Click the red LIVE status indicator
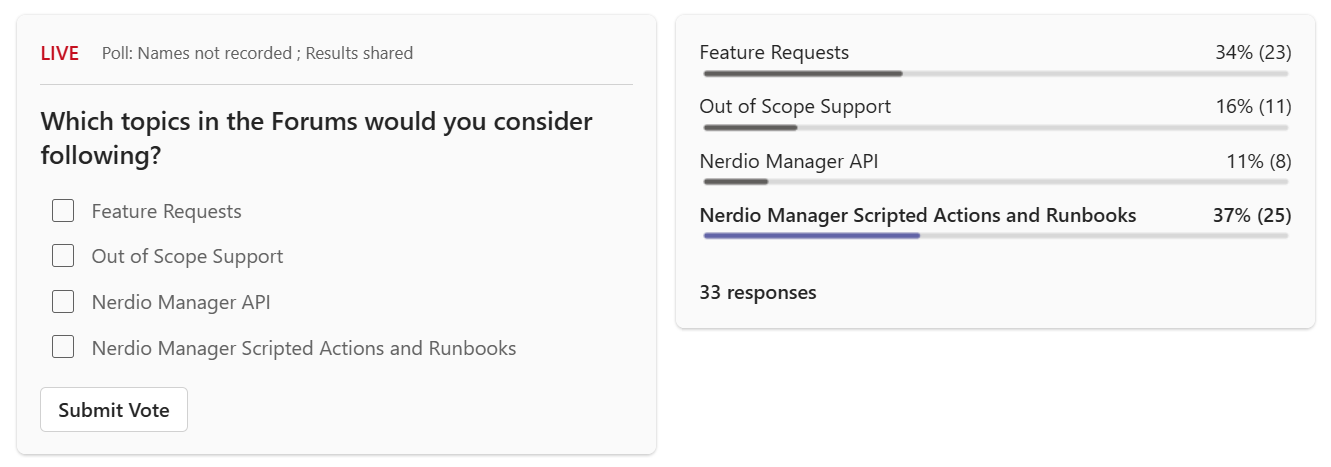Screen dimensions: 1331x467 pos(60,54)
